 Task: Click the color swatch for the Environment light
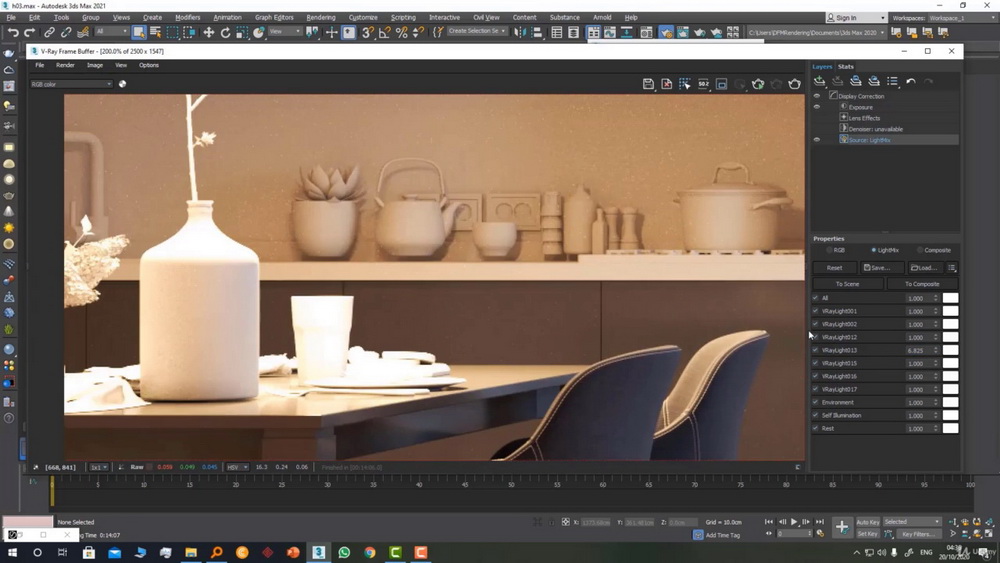950,402
